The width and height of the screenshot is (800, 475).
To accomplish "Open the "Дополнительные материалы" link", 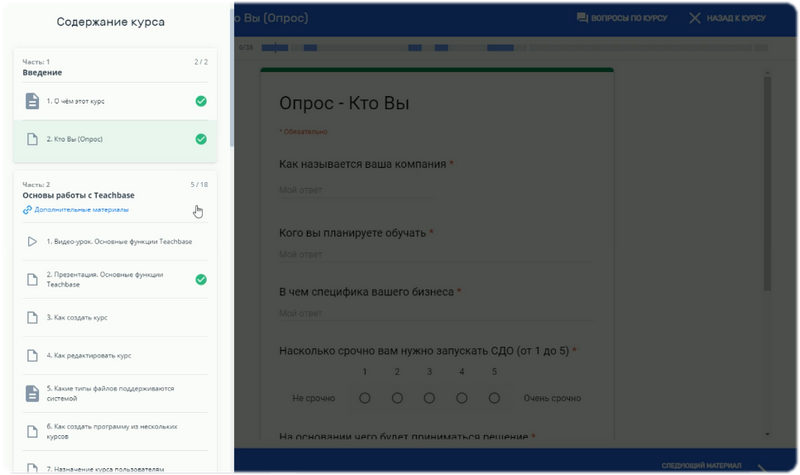I will (x=81, y=210).
